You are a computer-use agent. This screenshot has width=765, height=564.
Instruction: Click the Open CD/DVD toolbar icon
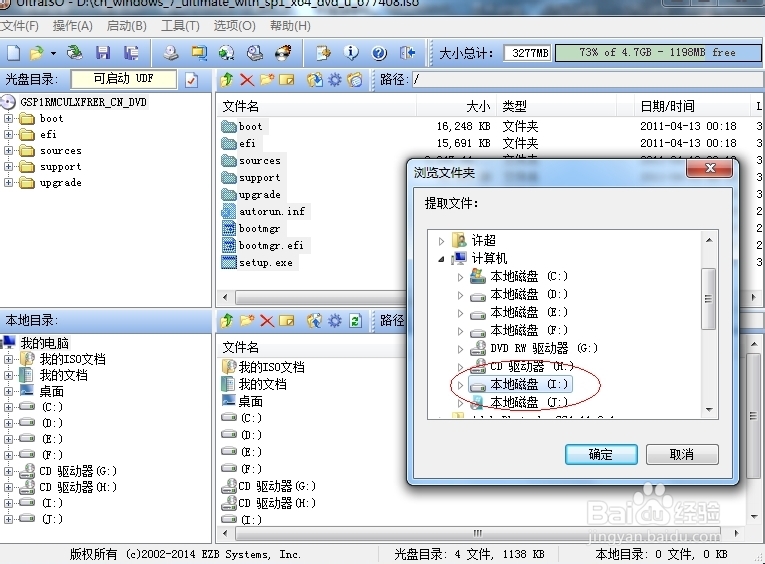click(x=74, y=53)
